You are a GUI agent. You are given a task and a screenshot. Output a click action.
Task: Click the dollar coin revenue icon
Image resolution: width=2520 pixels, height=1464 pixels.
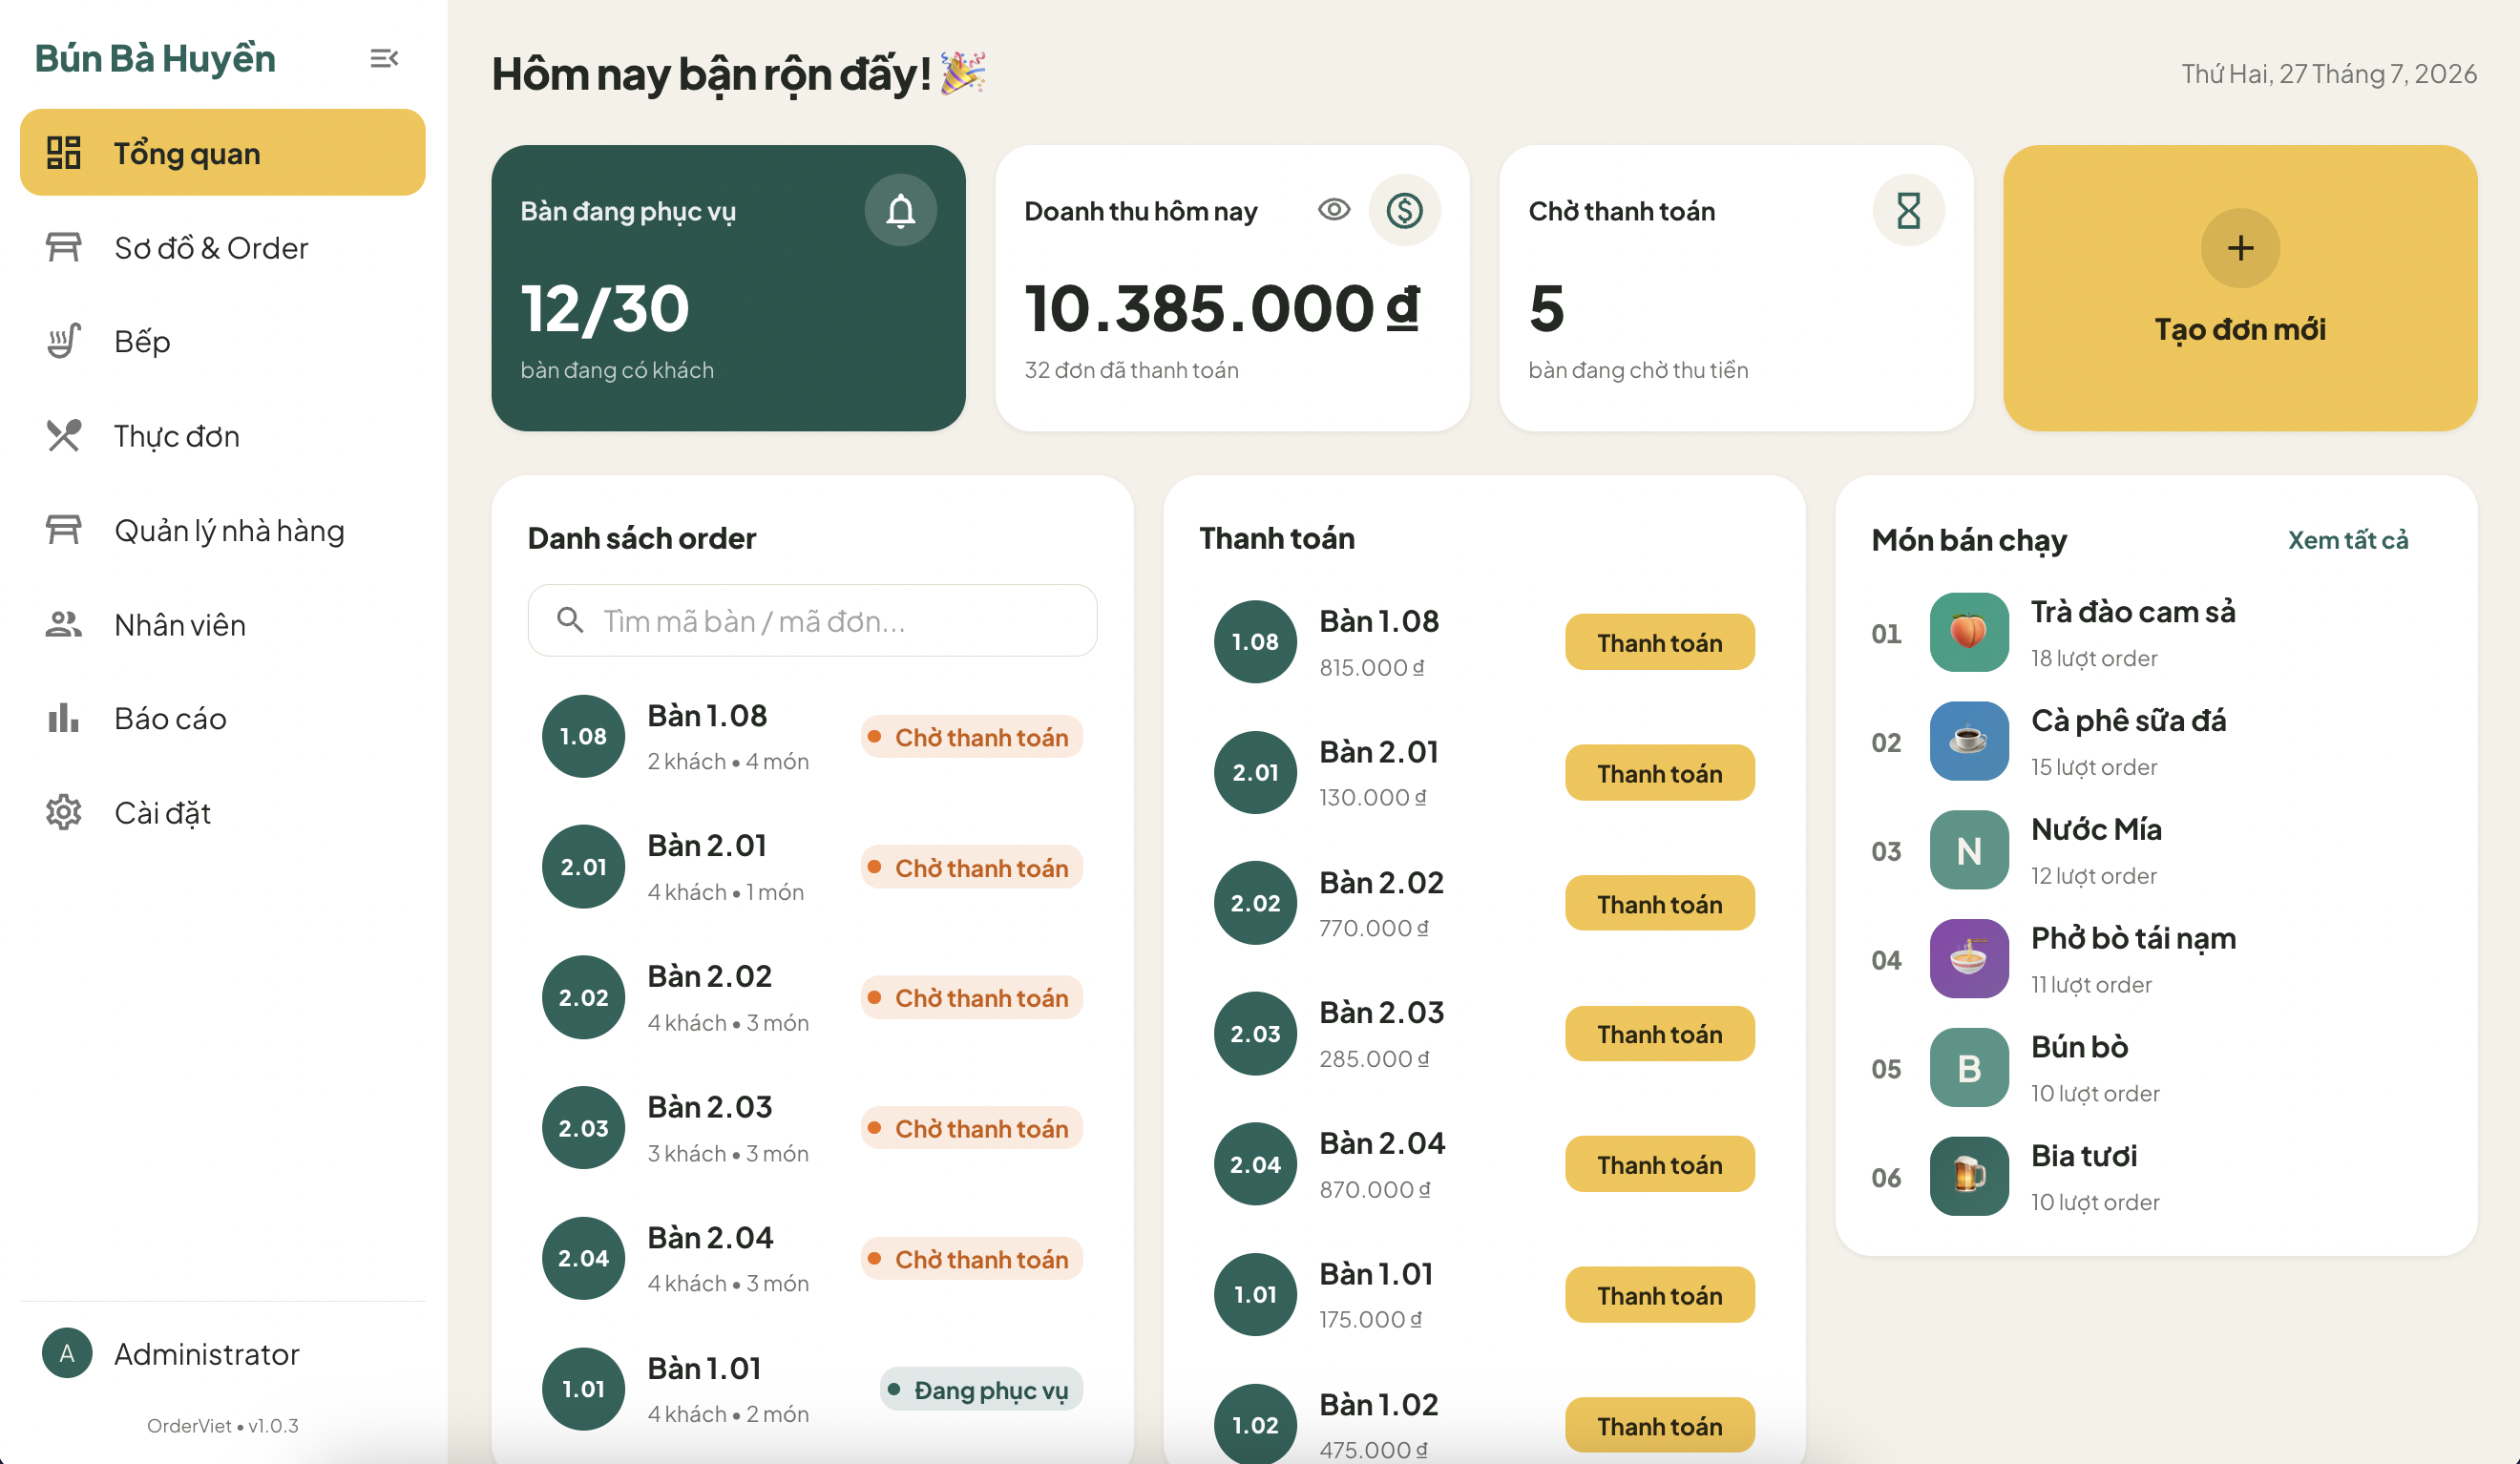click(x=1405, y=210)
